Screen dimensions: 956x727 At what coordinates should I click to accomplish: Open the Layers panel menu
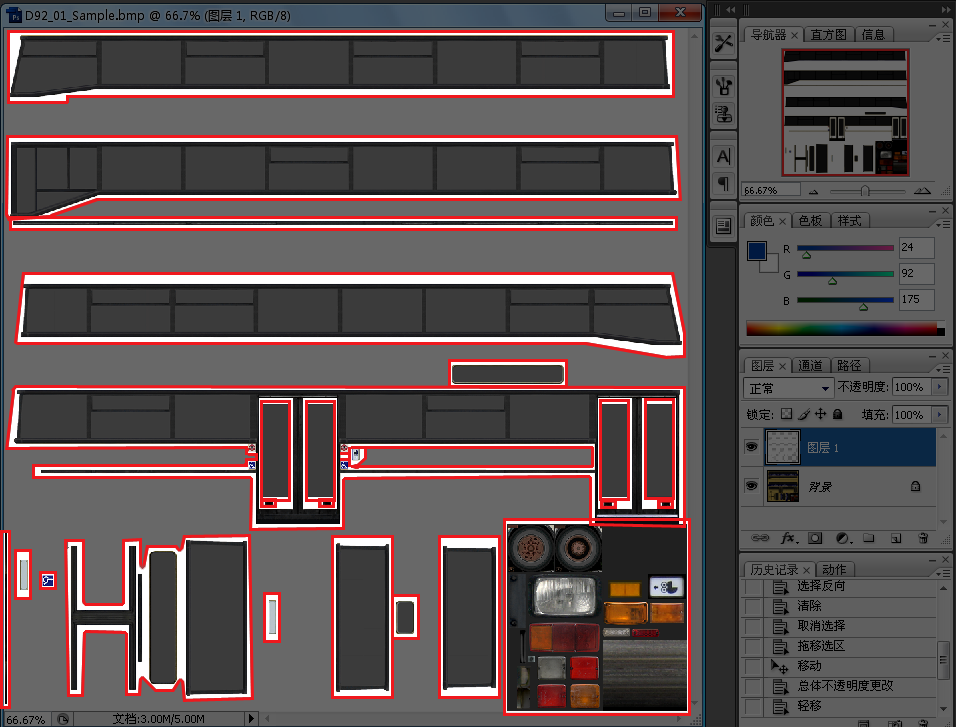[943, 370]
